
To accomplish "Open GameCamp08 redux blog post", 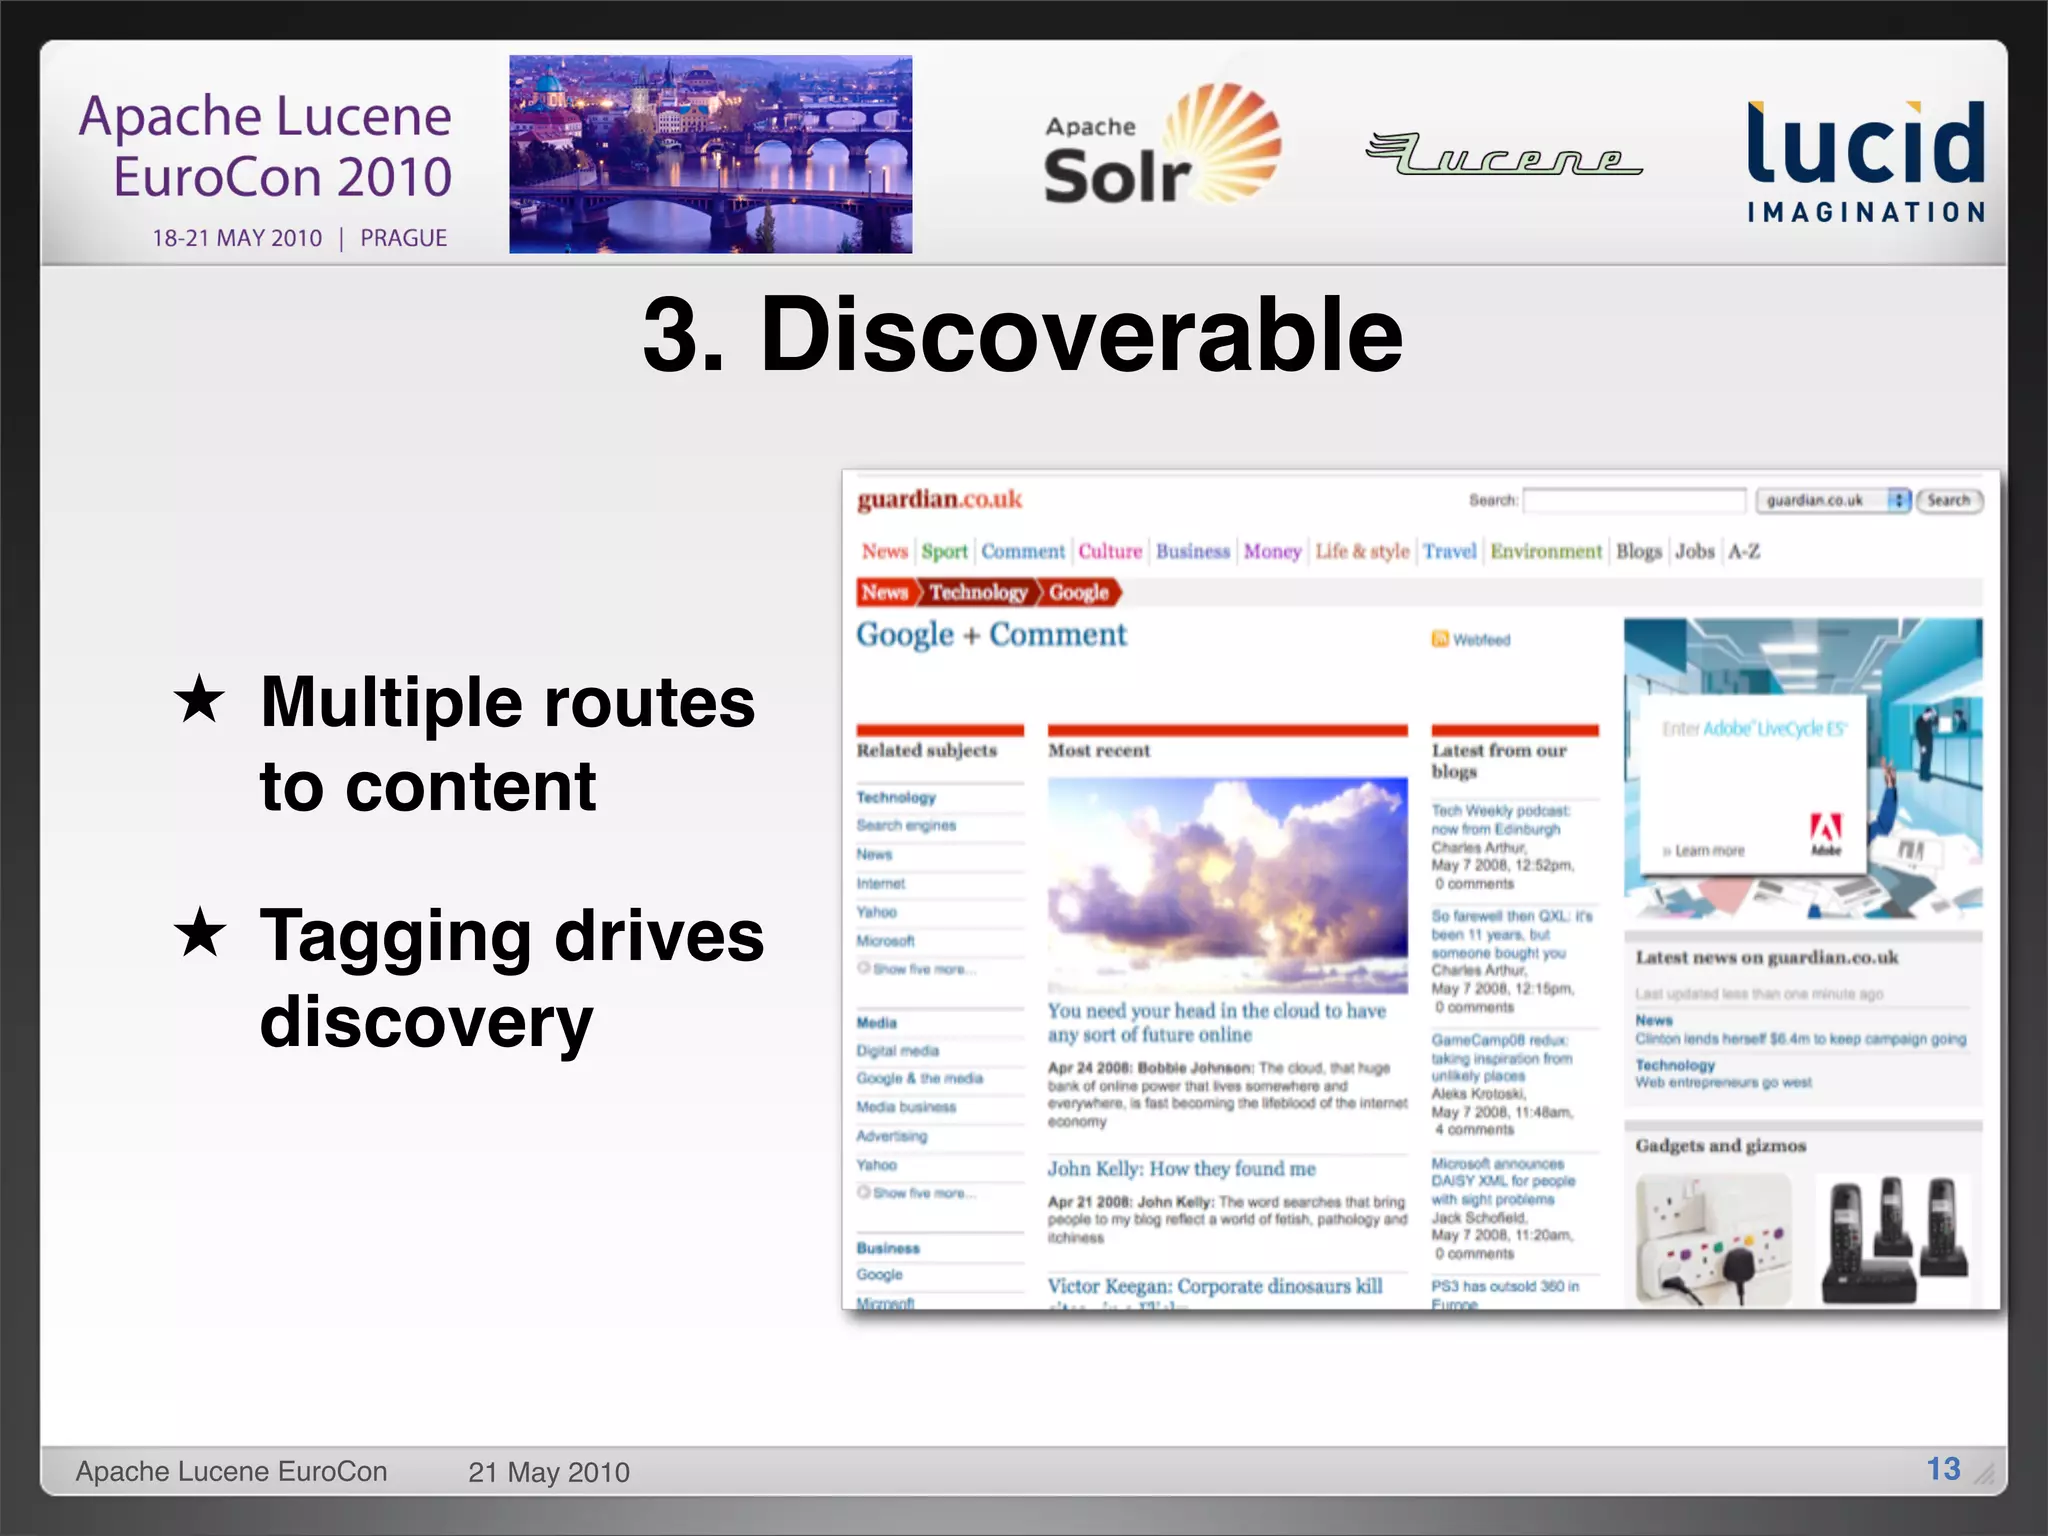I will [x=1501, y=1058].
